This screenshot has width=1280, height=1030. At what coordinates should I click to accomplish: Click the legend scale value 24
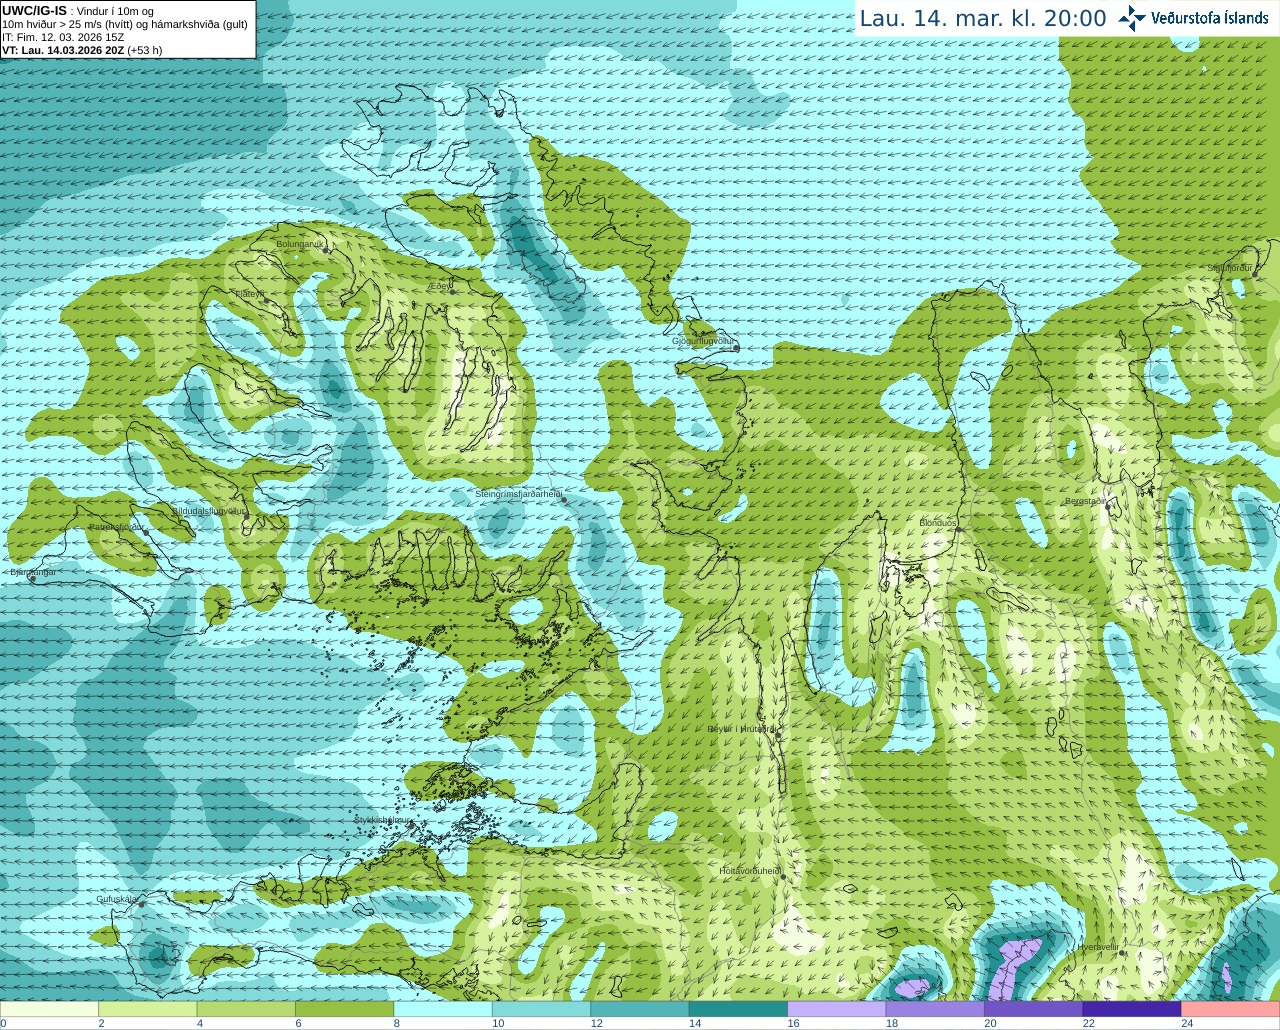(1187, 1023)
